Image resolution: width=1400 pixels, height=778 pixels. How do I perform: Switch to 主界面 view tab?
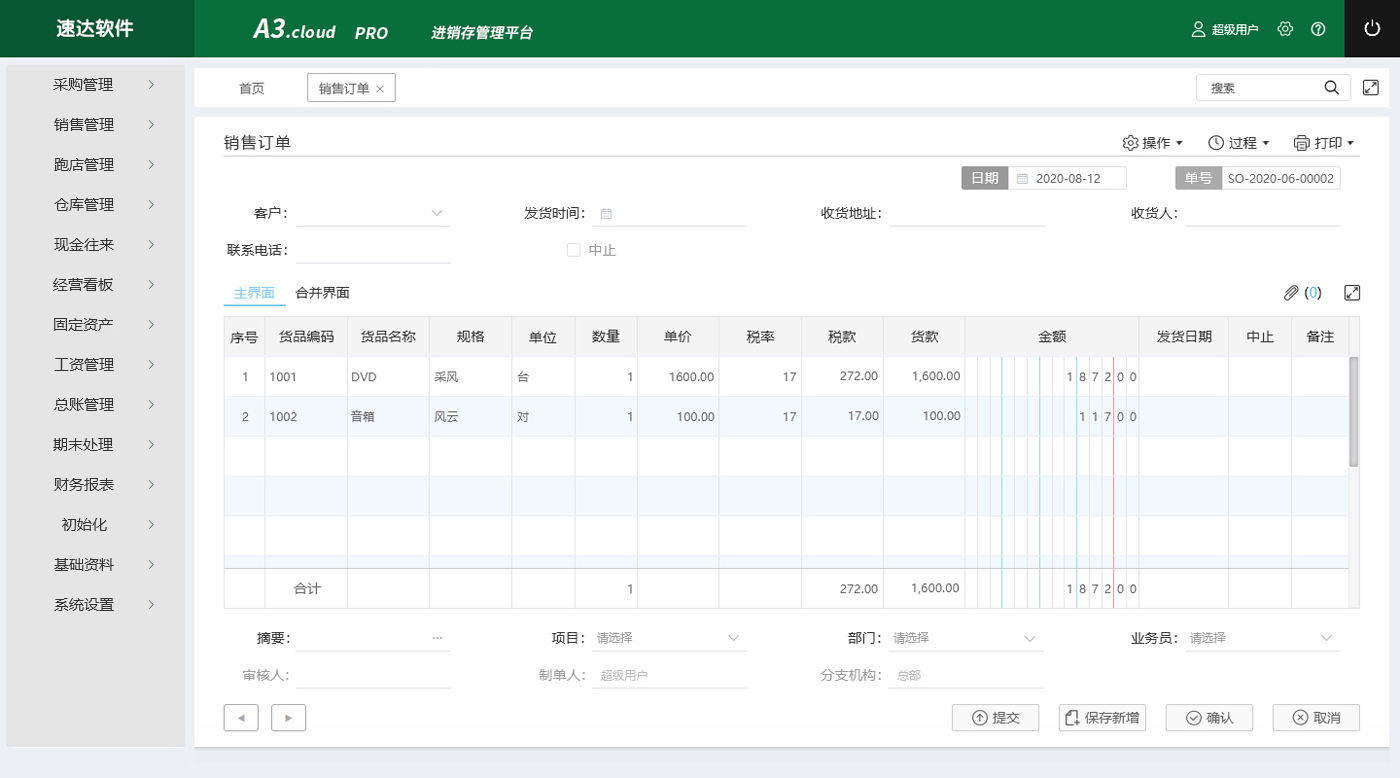[254, 293]
